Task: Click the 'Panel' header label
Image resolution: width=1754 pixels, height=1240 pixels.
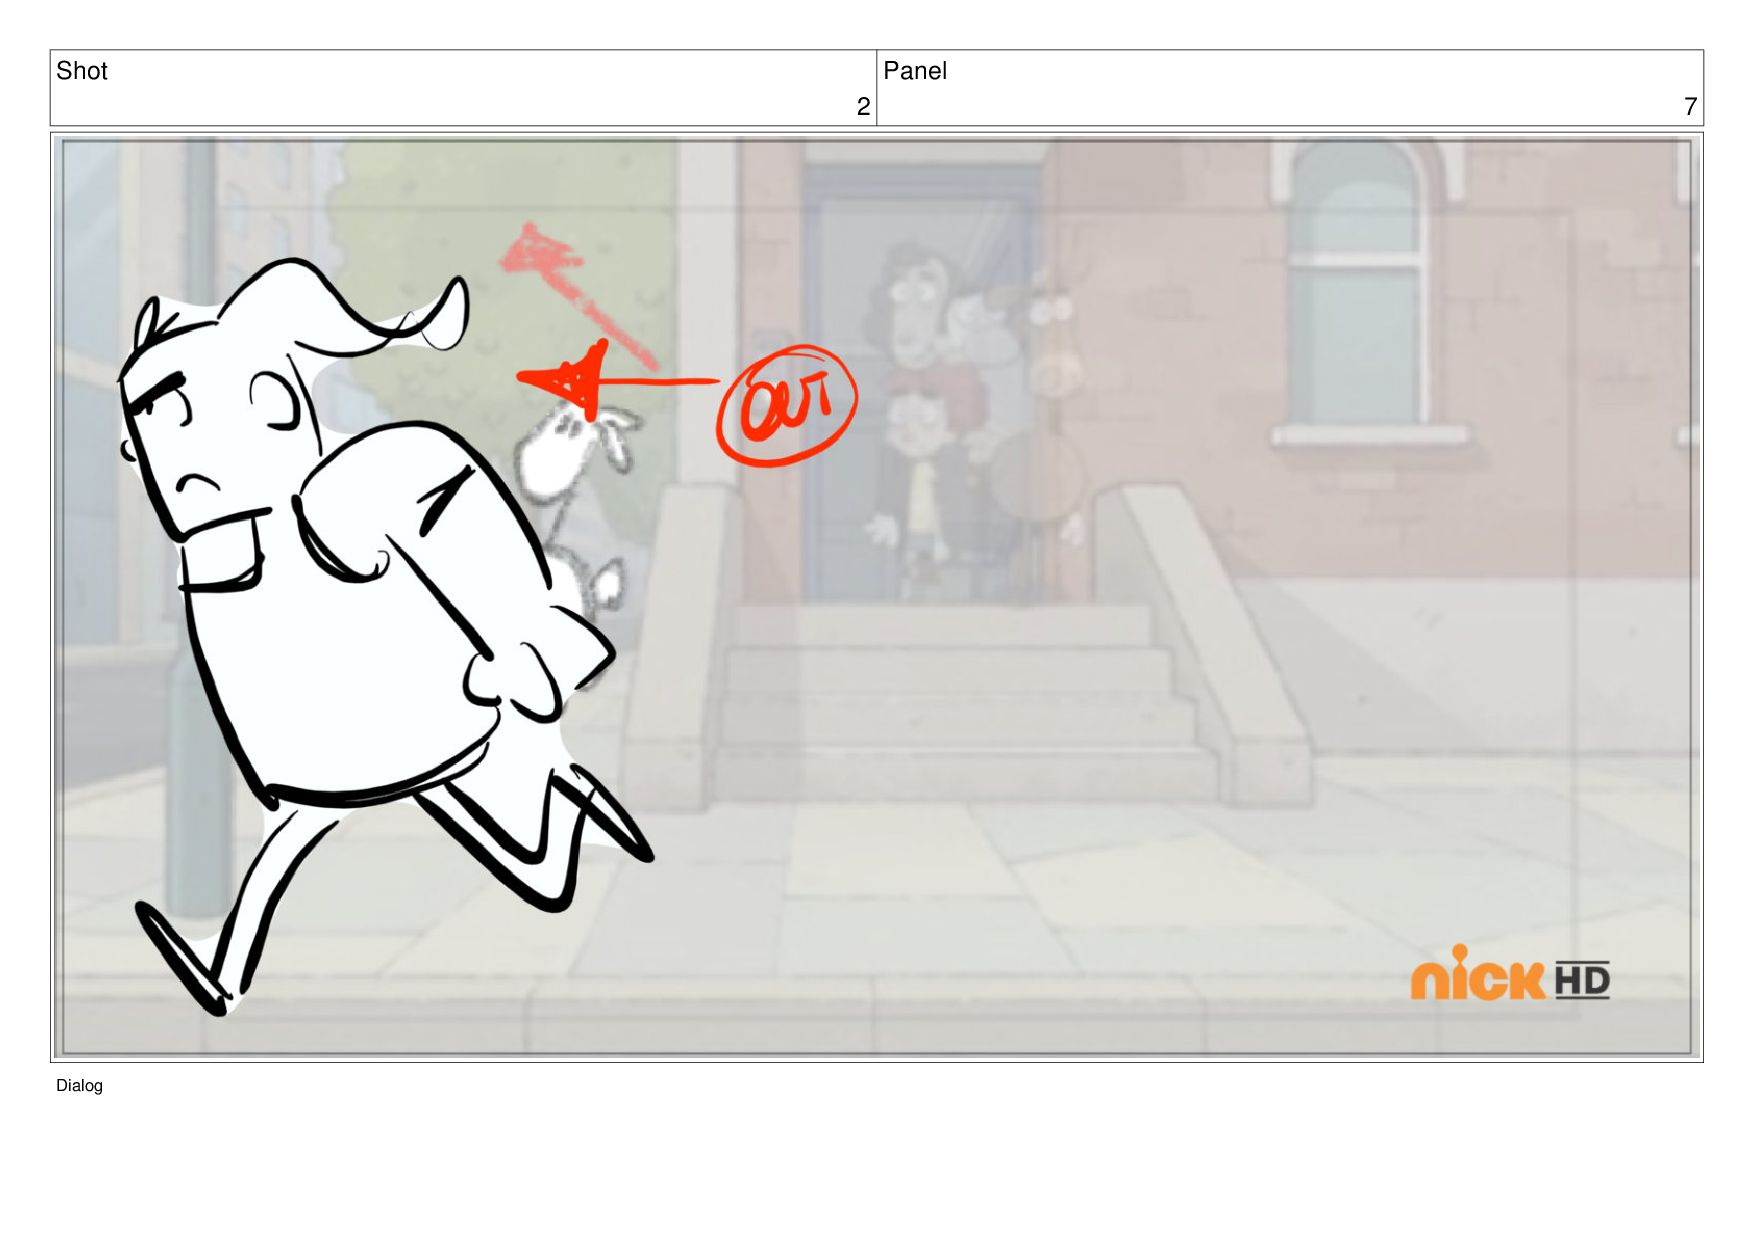Action: click(x=914, y=71)
